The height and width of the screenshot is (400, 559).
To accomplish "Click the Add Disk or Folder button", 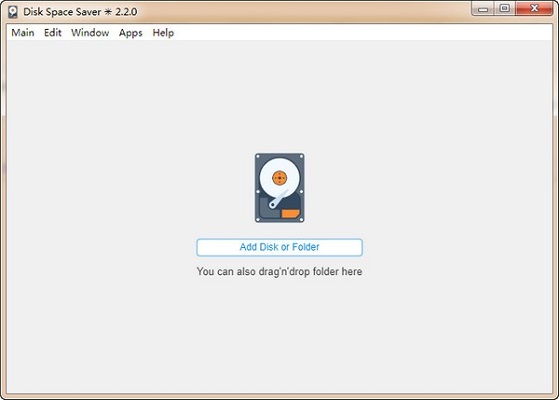I will [x=280, y=247].
